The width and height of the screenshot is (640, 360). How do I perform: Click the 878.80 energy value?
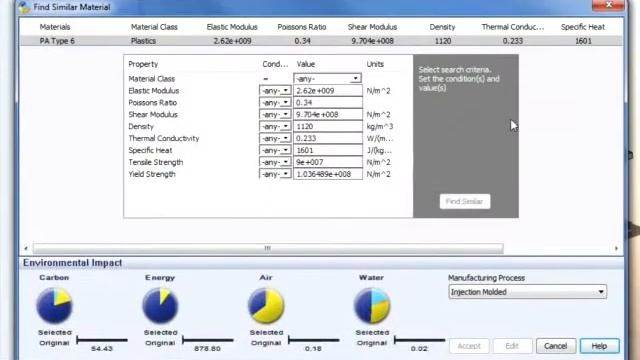(207, 349)
